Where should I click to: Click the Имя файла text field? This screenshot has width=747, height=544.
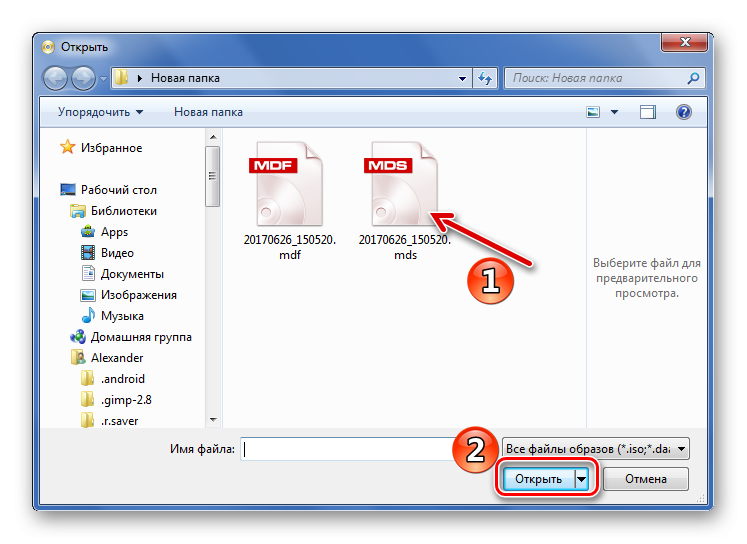click(x=370, y=450)
